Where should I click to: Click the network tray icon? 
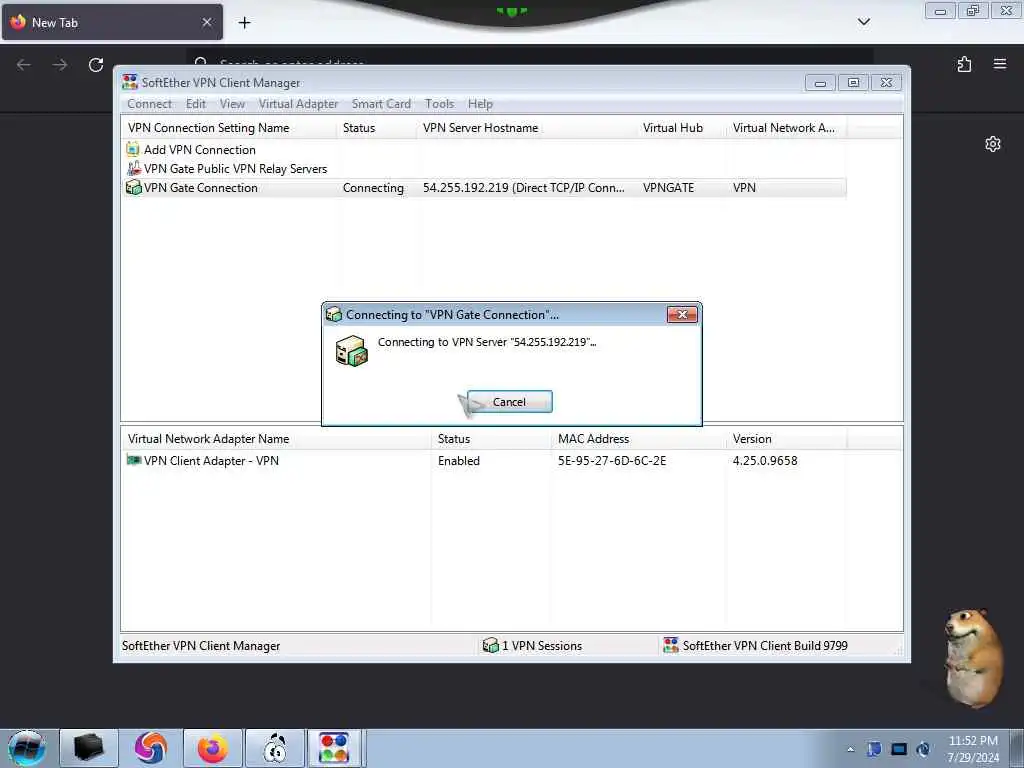pos(899,749)
